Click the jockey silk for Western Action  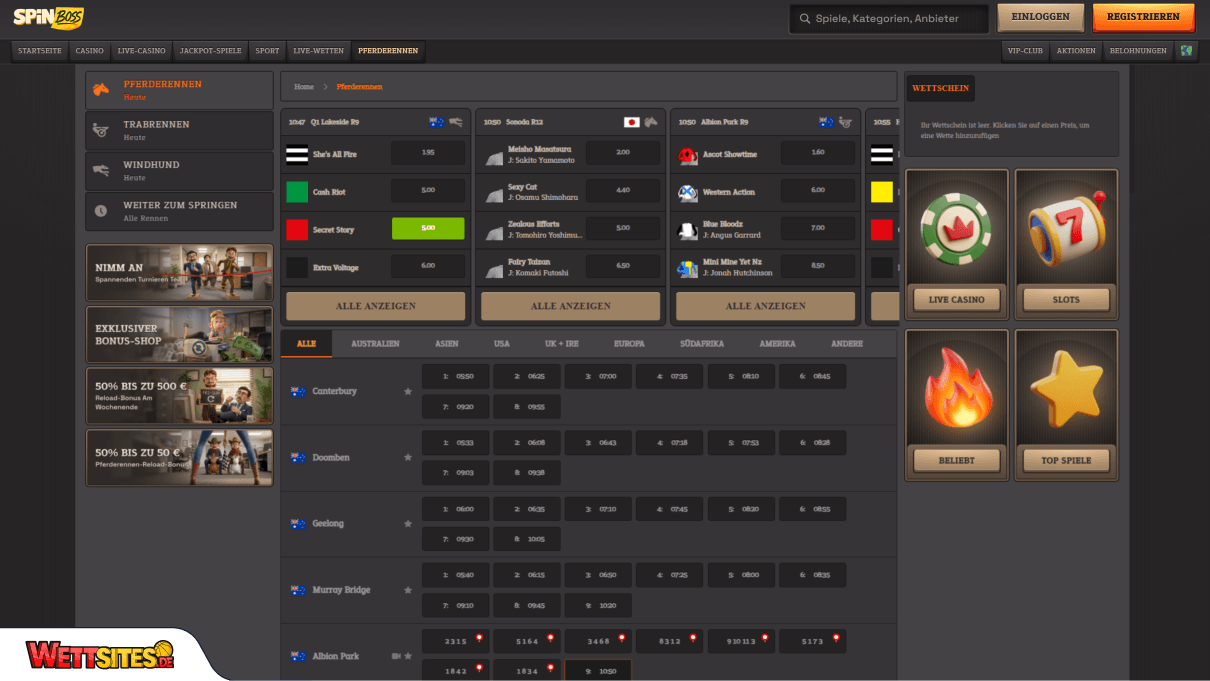[688, 192]
